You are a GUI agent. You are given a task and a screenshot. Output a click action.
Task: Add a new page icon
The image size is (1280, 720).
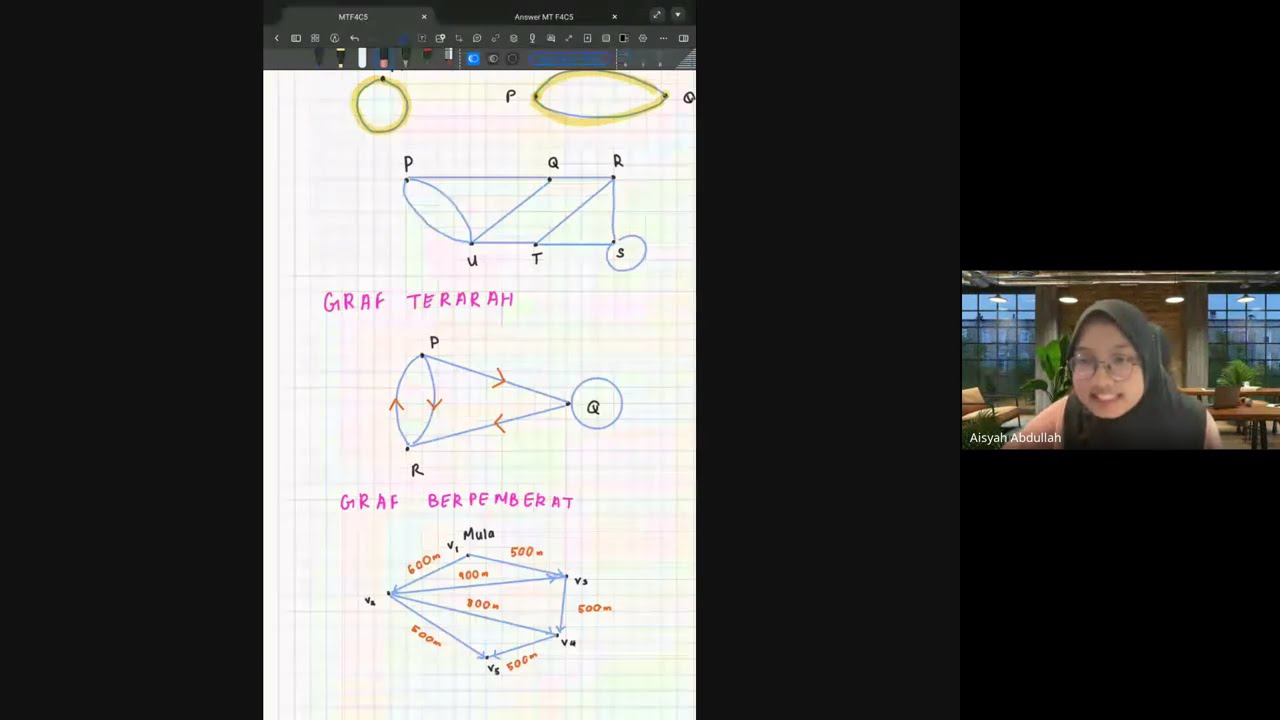point(587,38)
